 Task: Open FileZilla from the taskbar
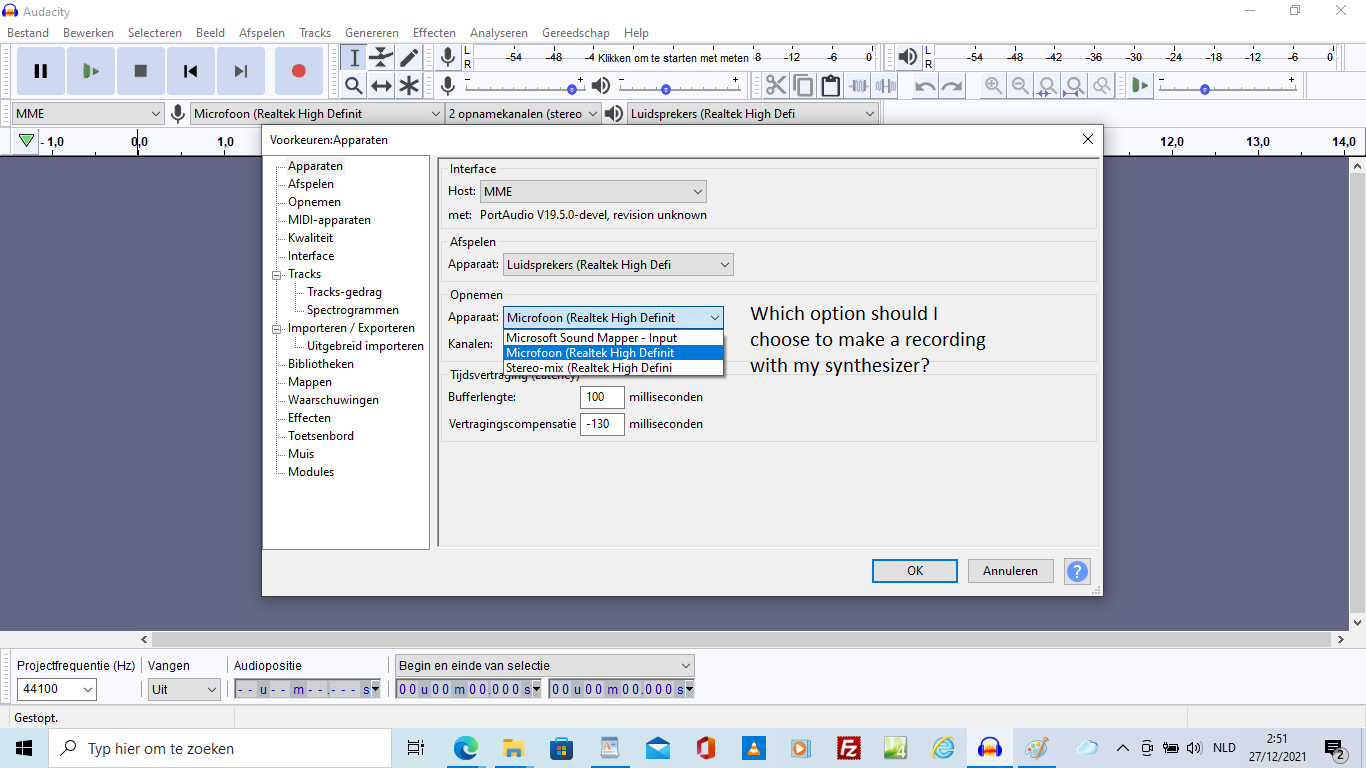(849, 748)
